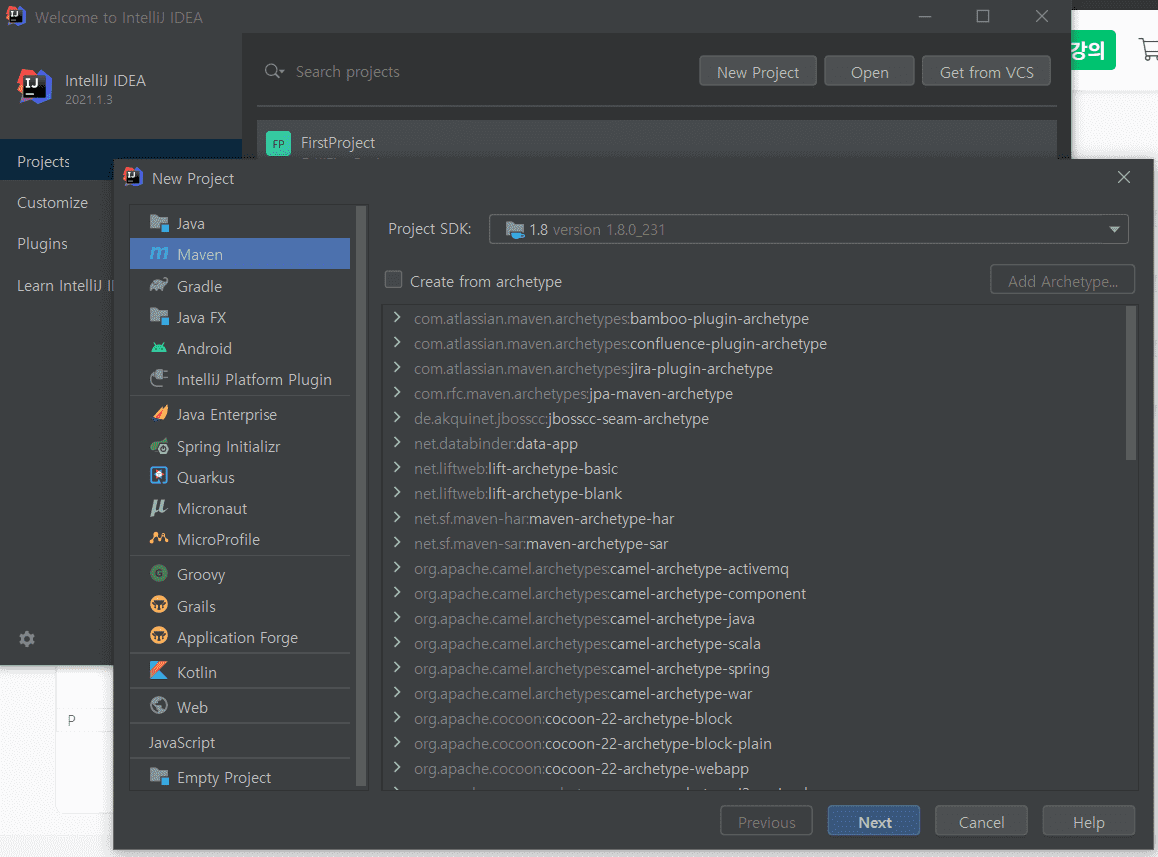Click the Android robot icon
The height and width of the screenshot is (857, 1158).
point(159,347)
